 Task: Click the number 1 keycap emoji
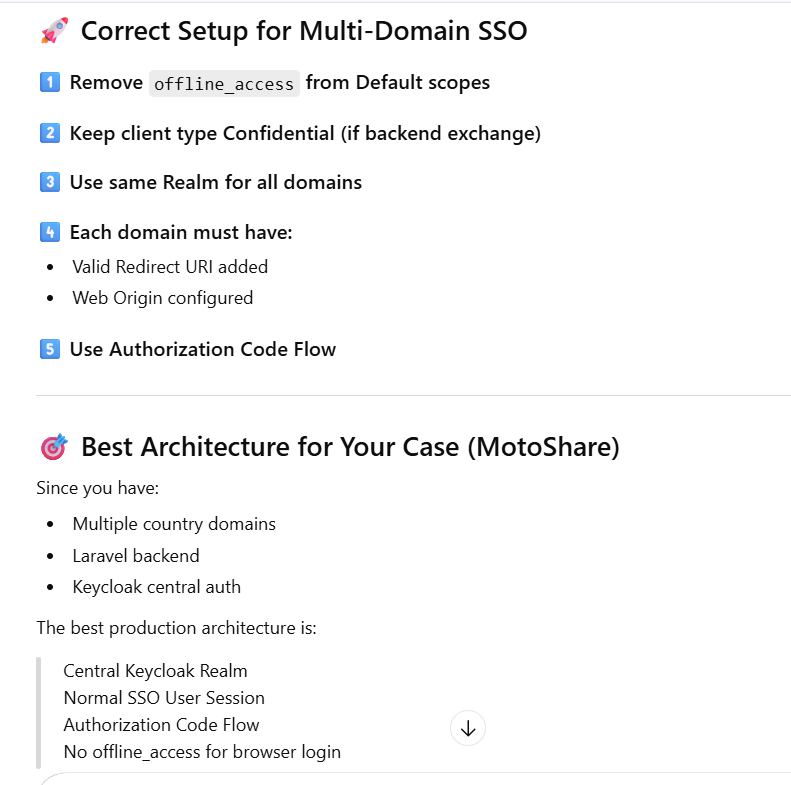[x=49, y=83]
